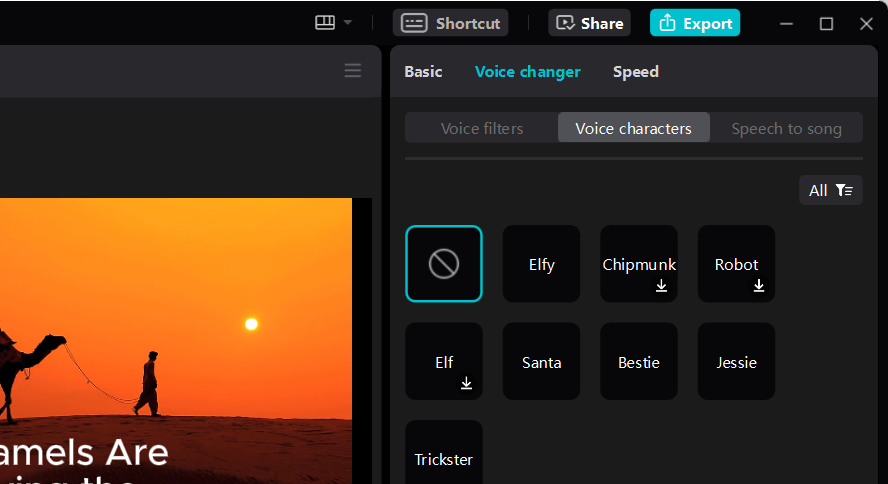Viewport: 888px width, 484px height.
Task: Expand the layout dropdown arrow
Action: (x=348, y=23)
